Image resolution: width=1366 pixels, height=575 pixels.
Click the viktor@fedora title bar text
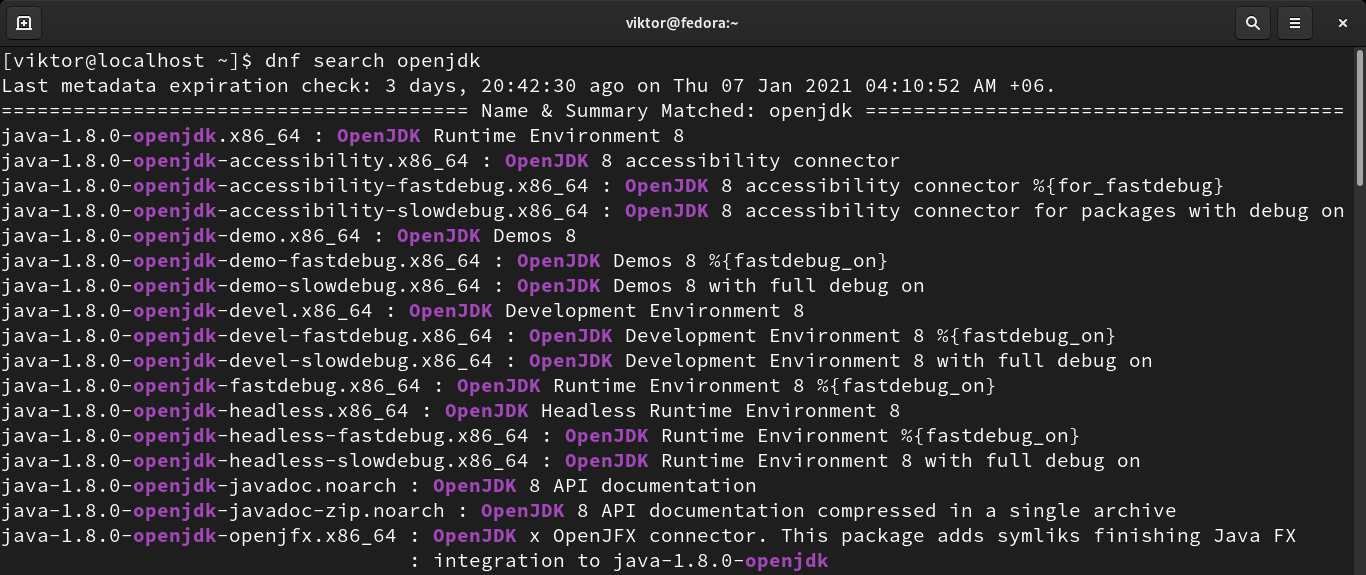tap(682, 22)
